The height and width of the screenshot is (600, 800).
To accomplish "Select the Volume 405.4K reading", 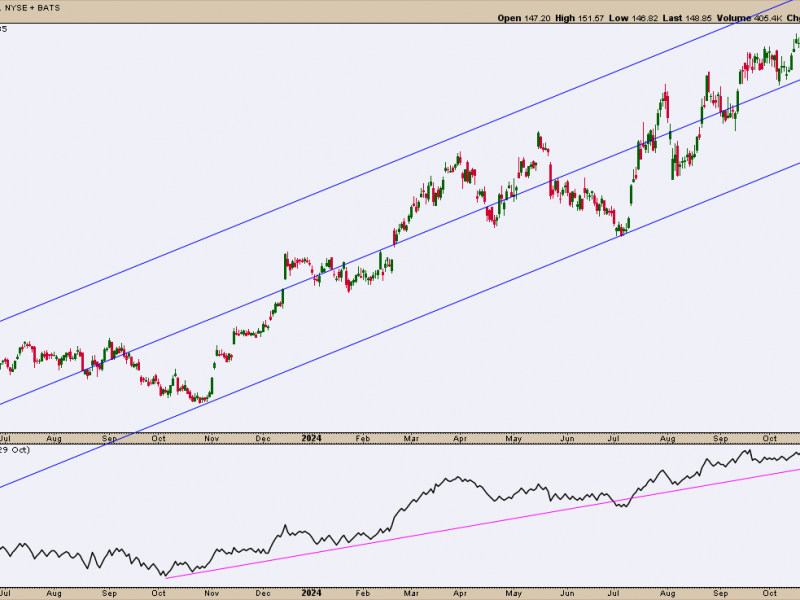I will point(749,18).
